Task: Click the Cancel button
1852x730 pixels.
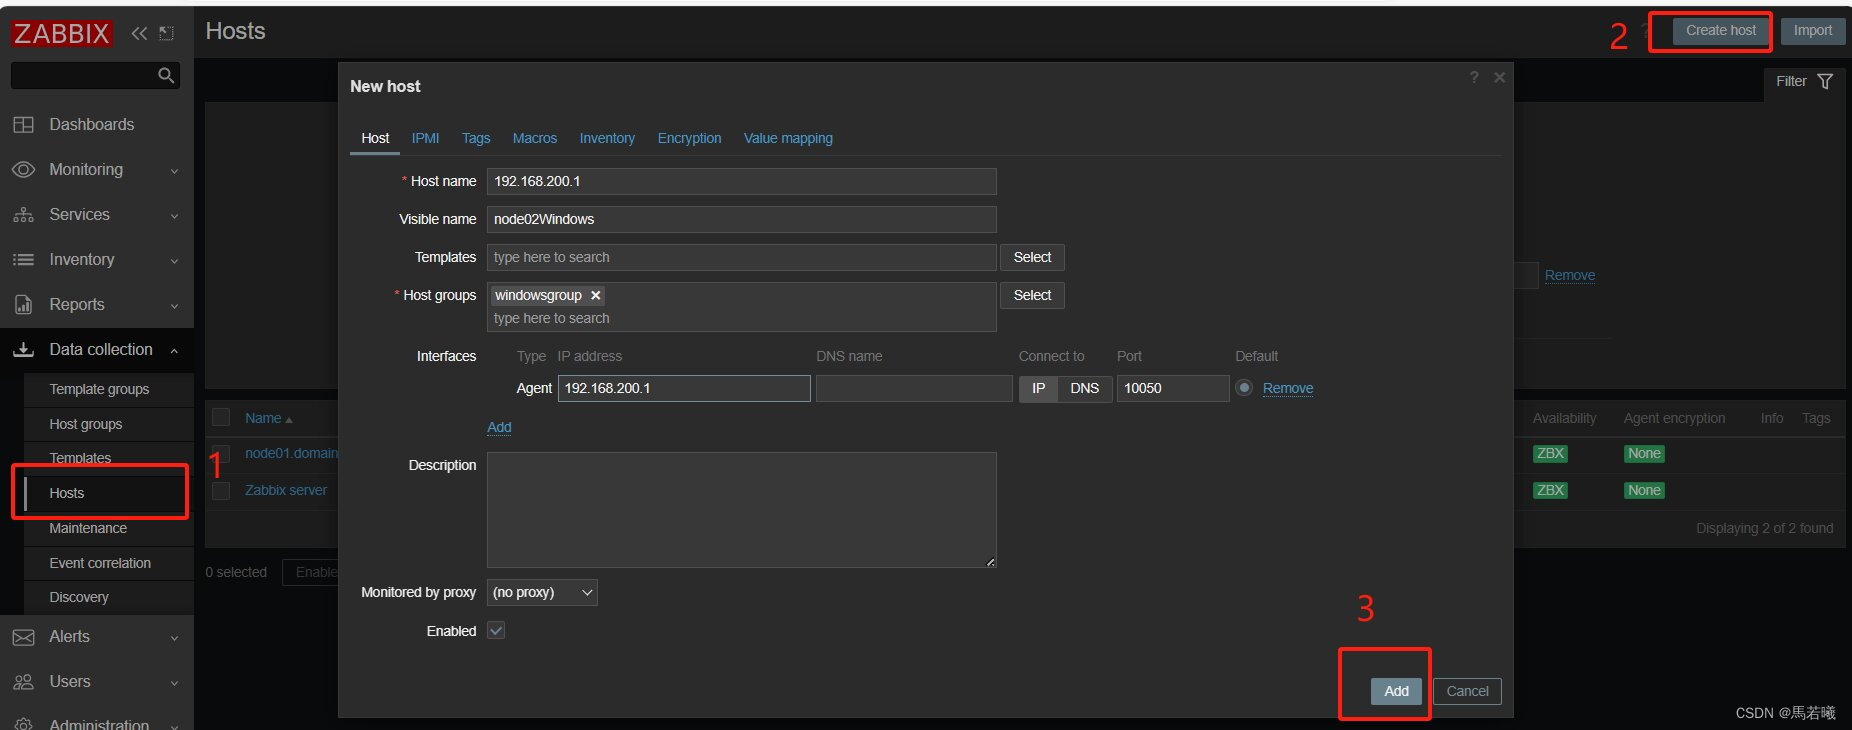Action: (x=1467, y=691)
